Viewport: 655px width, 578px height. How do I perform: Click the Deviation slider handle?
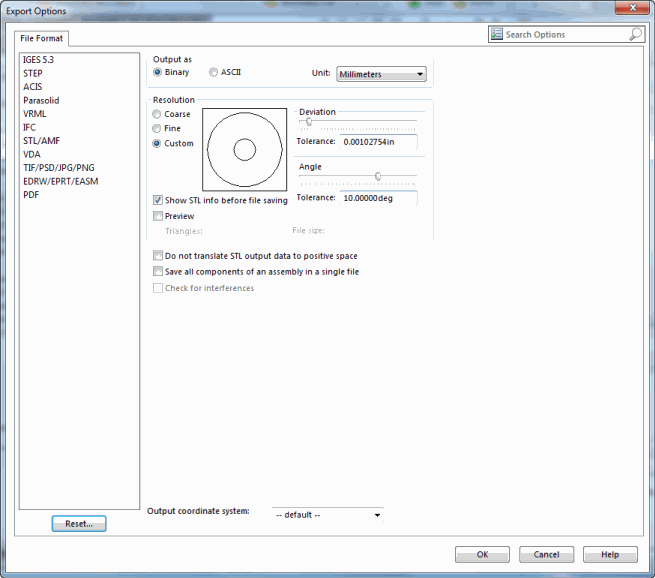point(309,122)
